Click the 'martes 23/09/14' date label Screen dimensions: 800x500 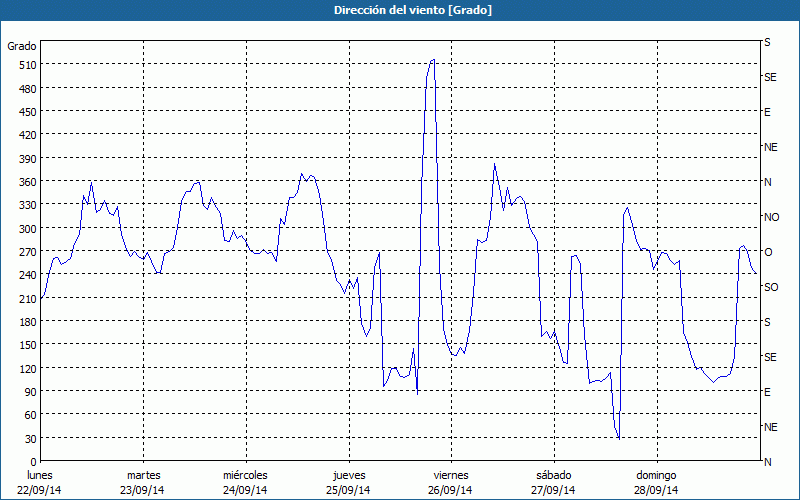point(143,482)
